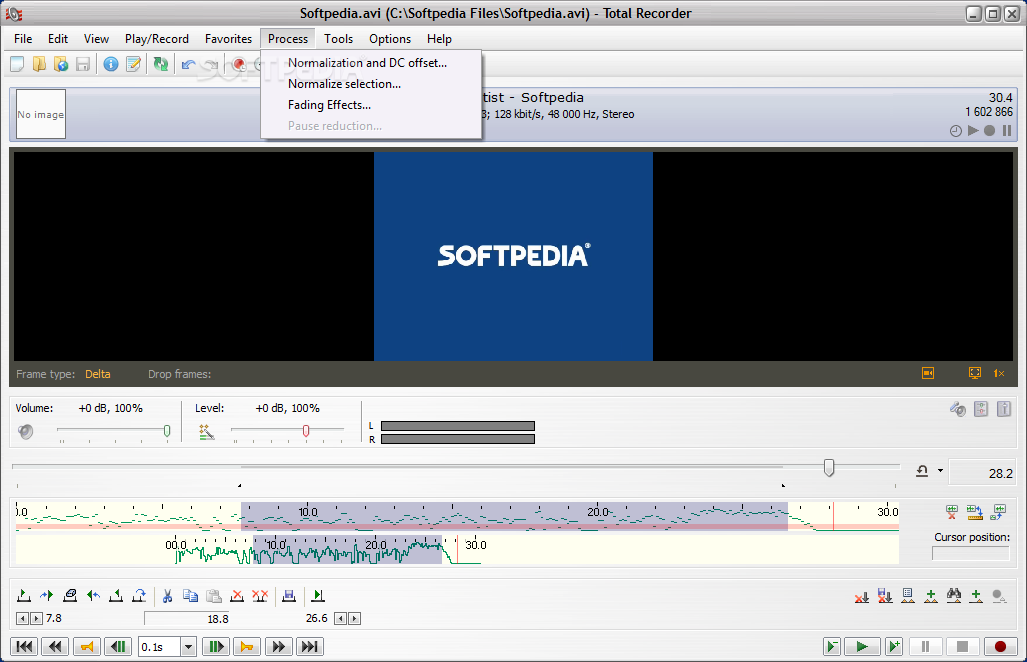Click the Fast forward double-arrow button
The height and width of the screenshot is (662, 1027).
coord(278,647)
